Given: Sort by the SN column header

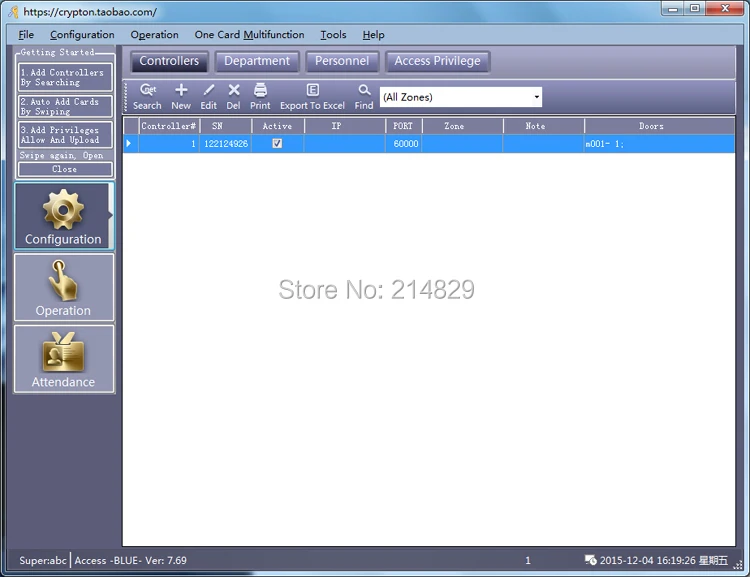Looking at the screenshot, I should coord(225,126).
